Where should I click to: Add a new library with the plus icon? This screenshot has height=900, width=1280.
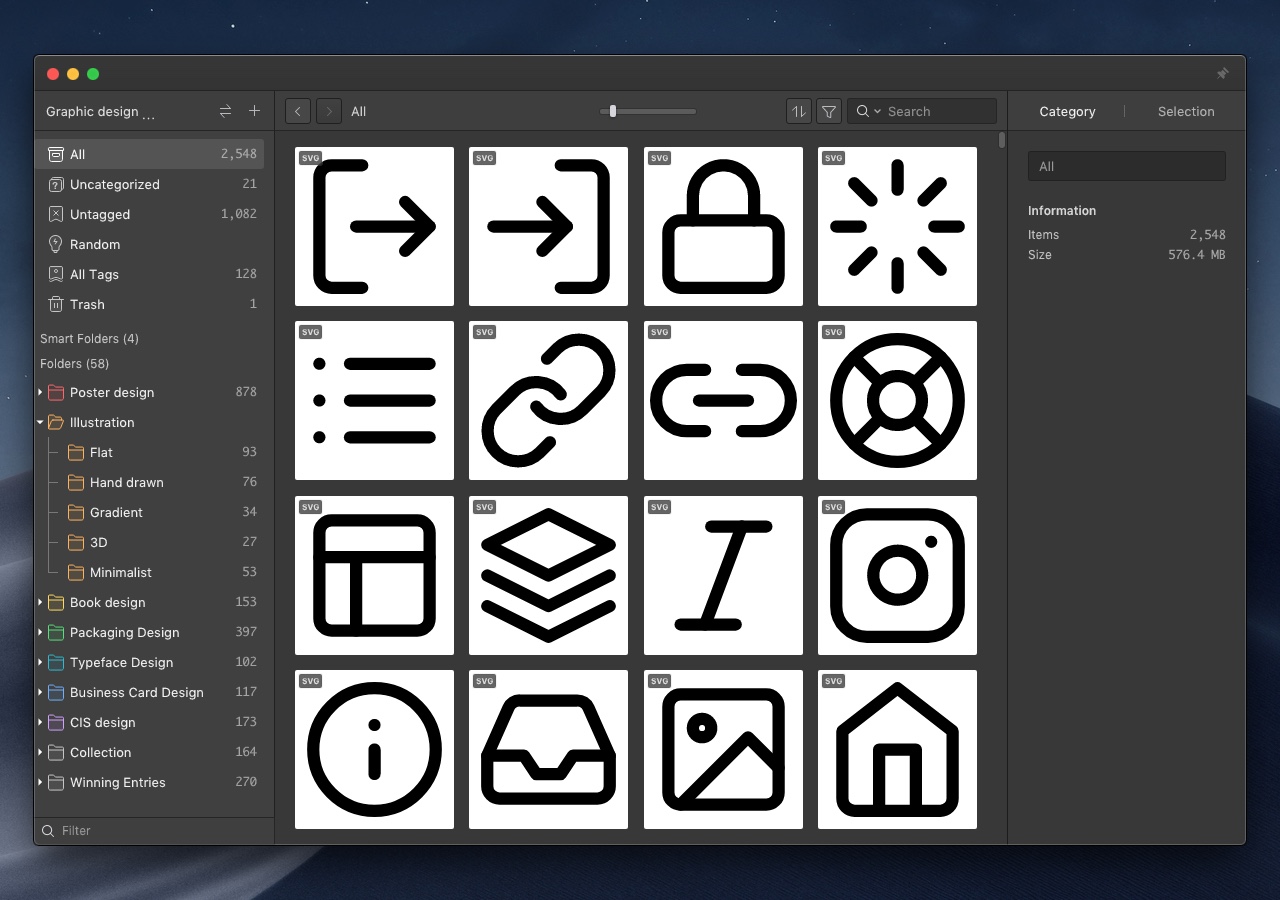coord(254,111)
